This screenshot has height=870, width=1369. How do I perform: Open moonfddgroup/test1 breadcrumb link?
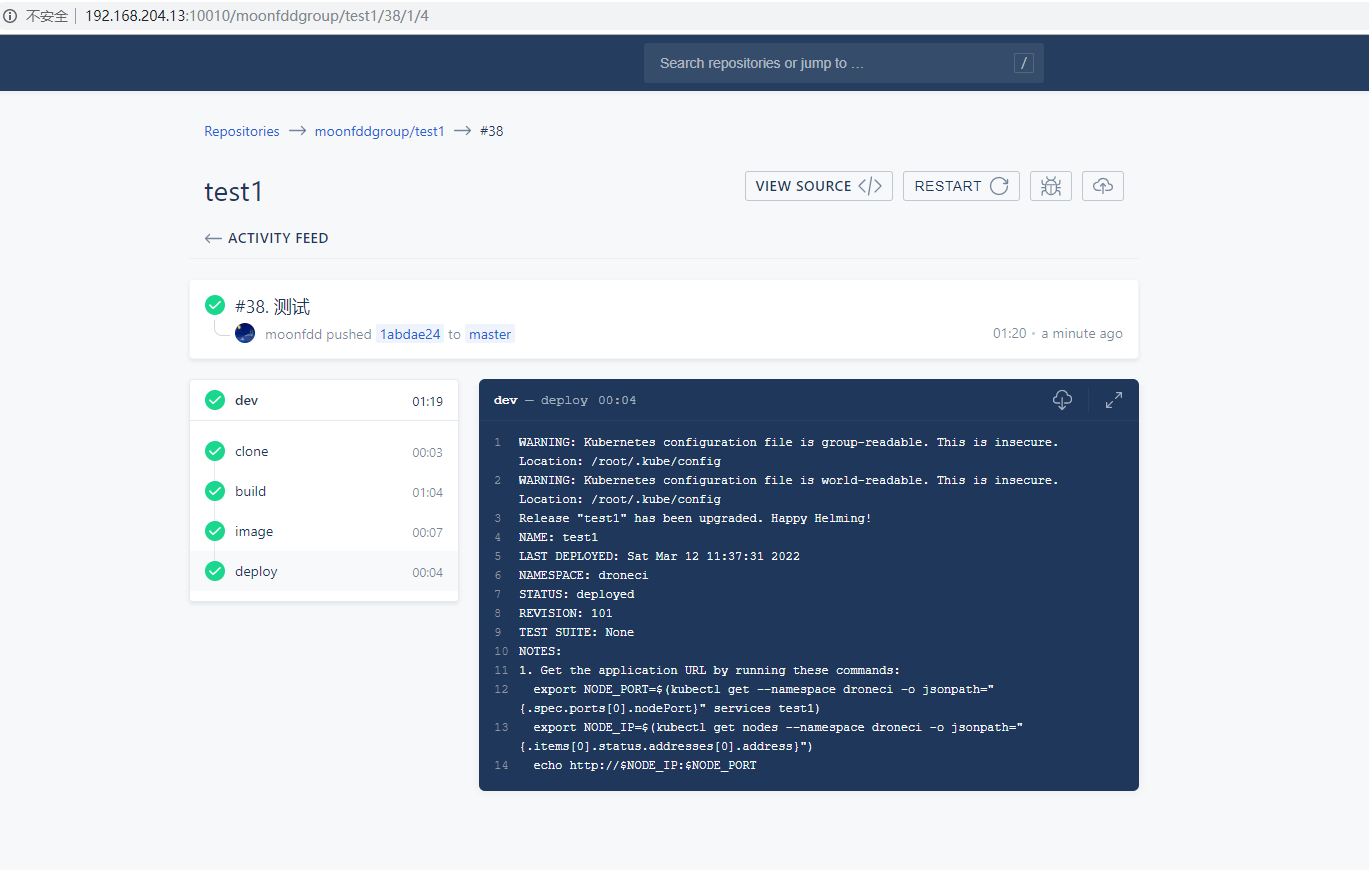pos(380,131)
